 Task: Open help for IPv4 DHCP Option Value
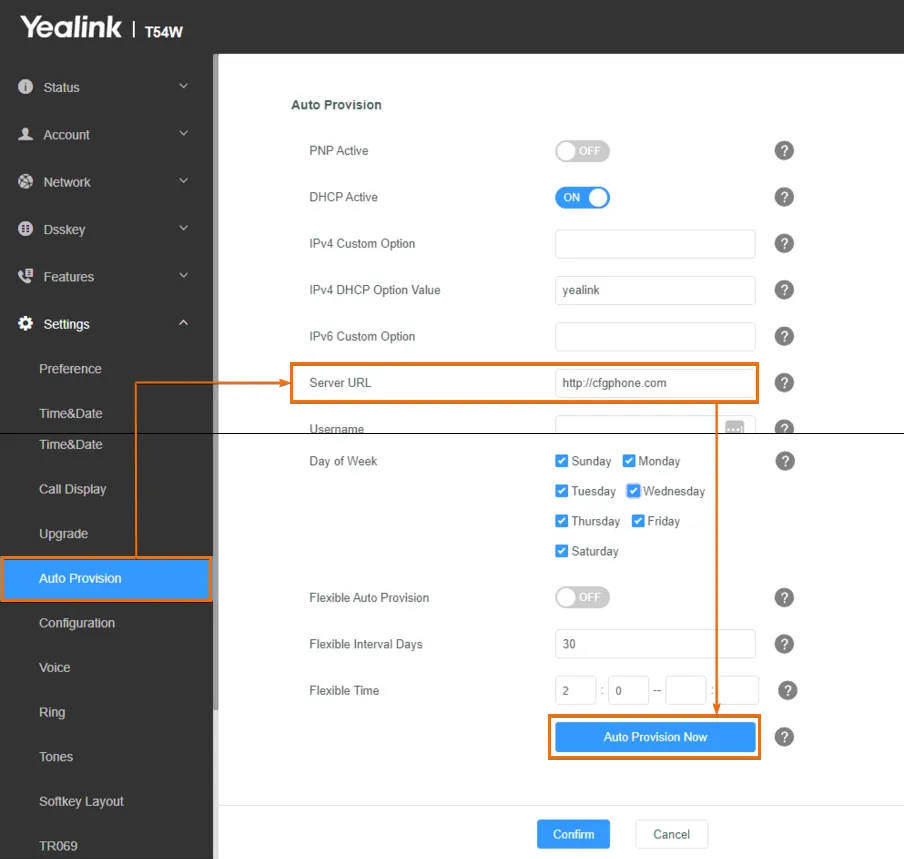[x=784, y=289]
